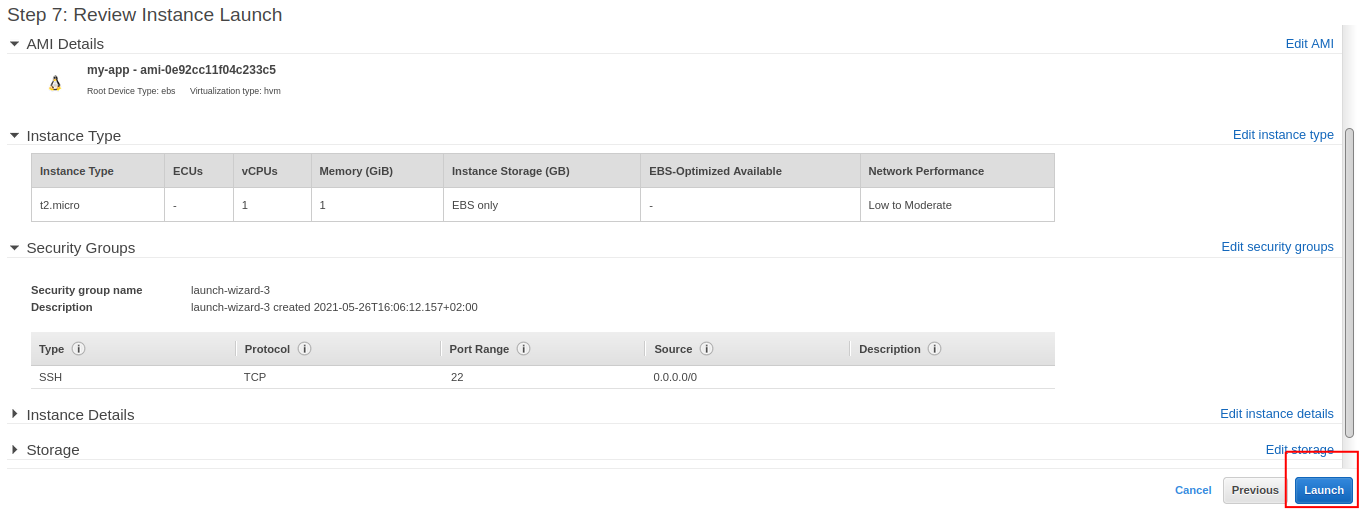Click the Linux penguin AMI icon
1363x513 pixels.
55,83
